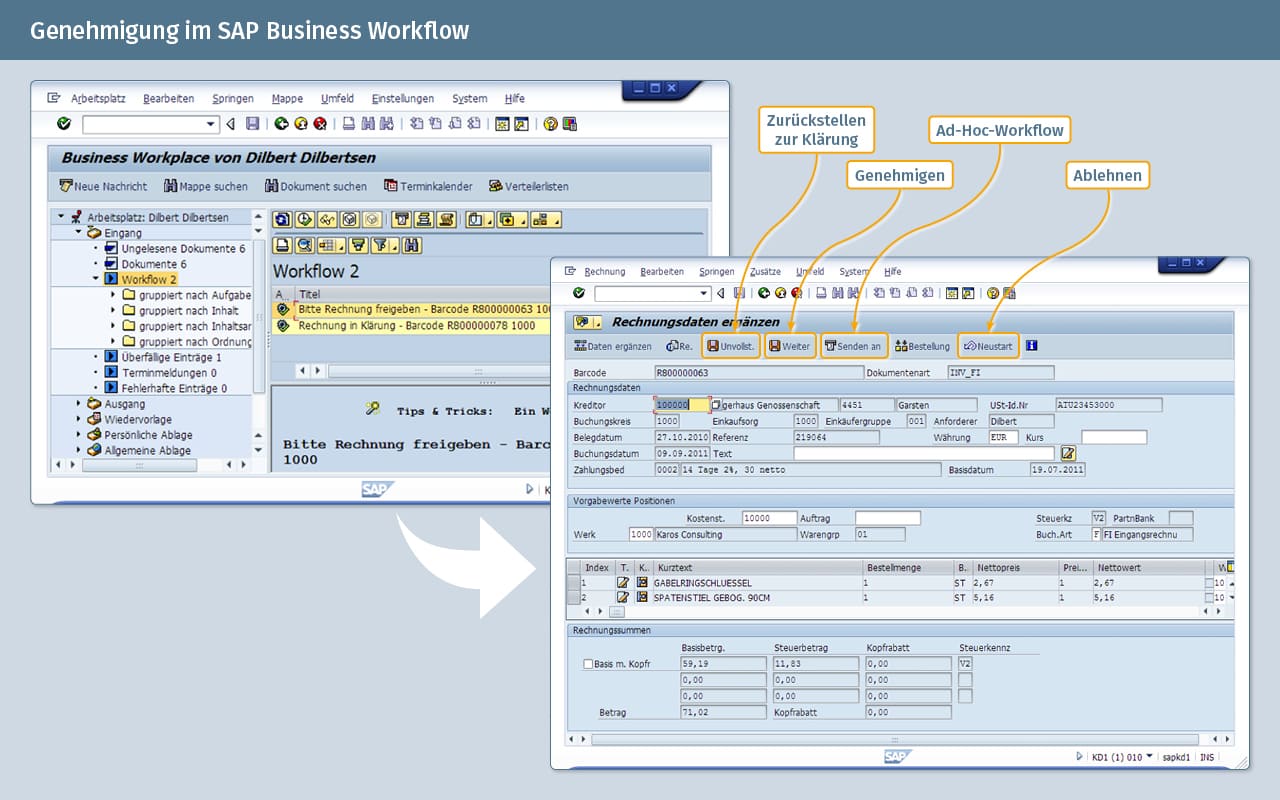
Task: Tick the checkbox at the end of the GABELRINGSCHLUESSEL row
Action: [x=1209, y=582]
